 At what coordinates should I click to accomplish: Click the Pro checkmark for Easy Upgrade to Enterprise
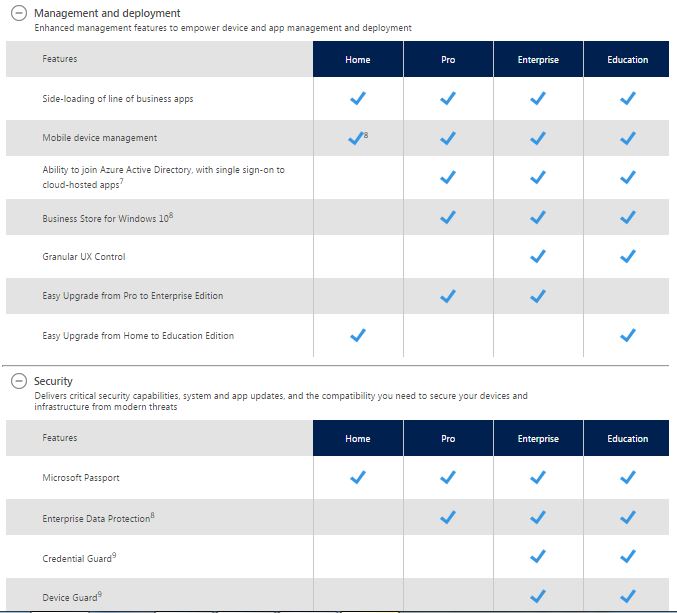coord(448,296)
